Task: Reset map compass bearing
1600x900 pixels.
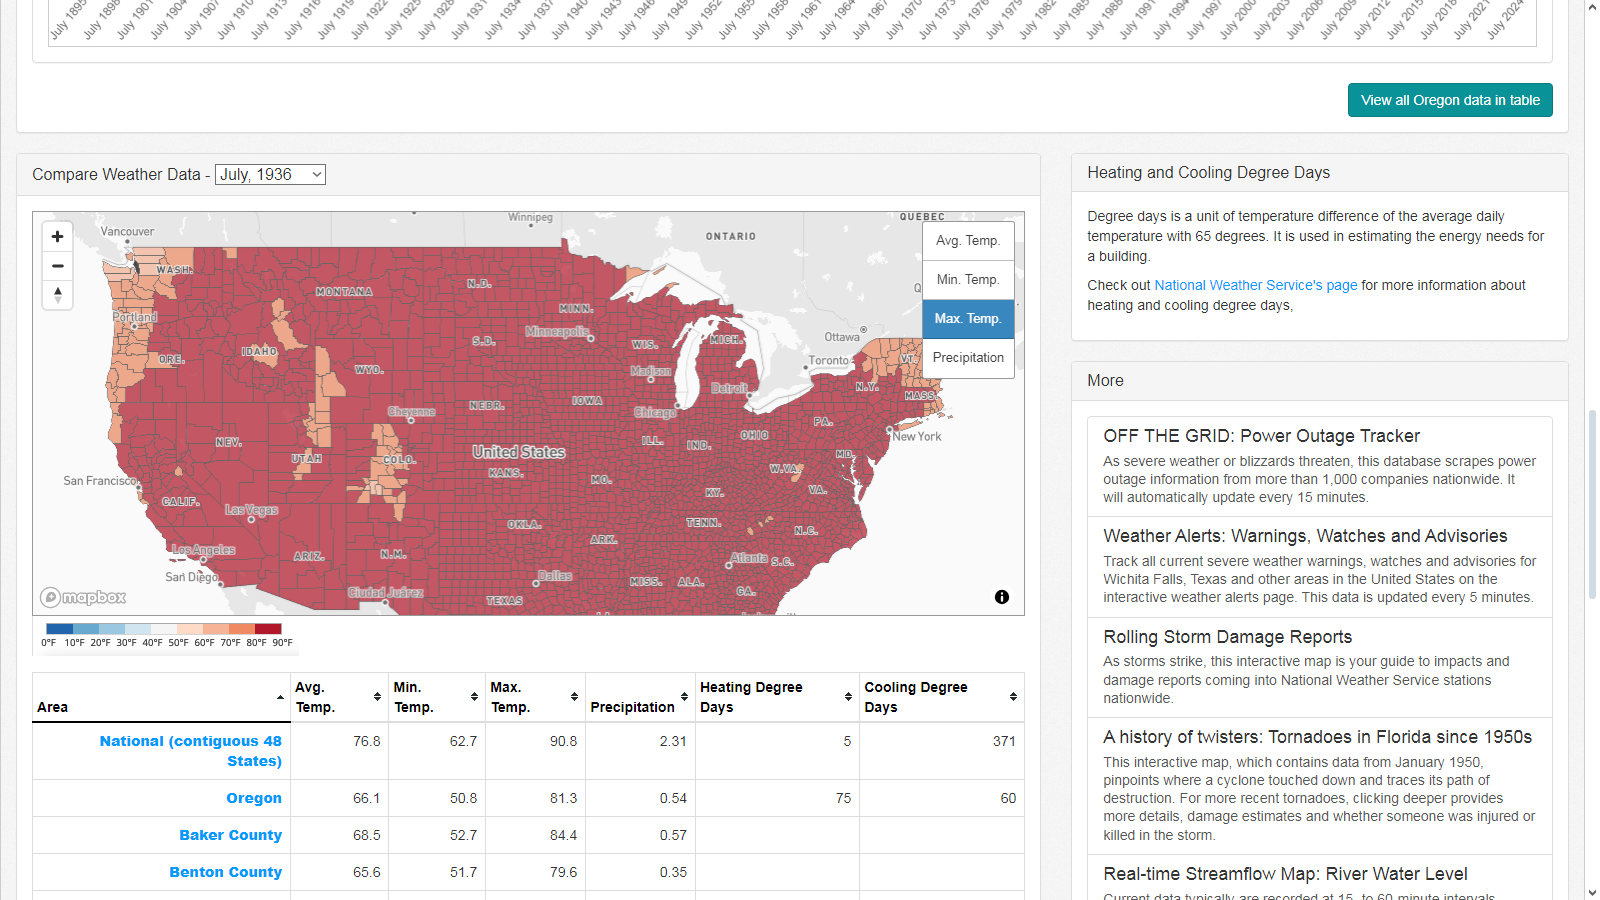Action: tap(57, 295)
